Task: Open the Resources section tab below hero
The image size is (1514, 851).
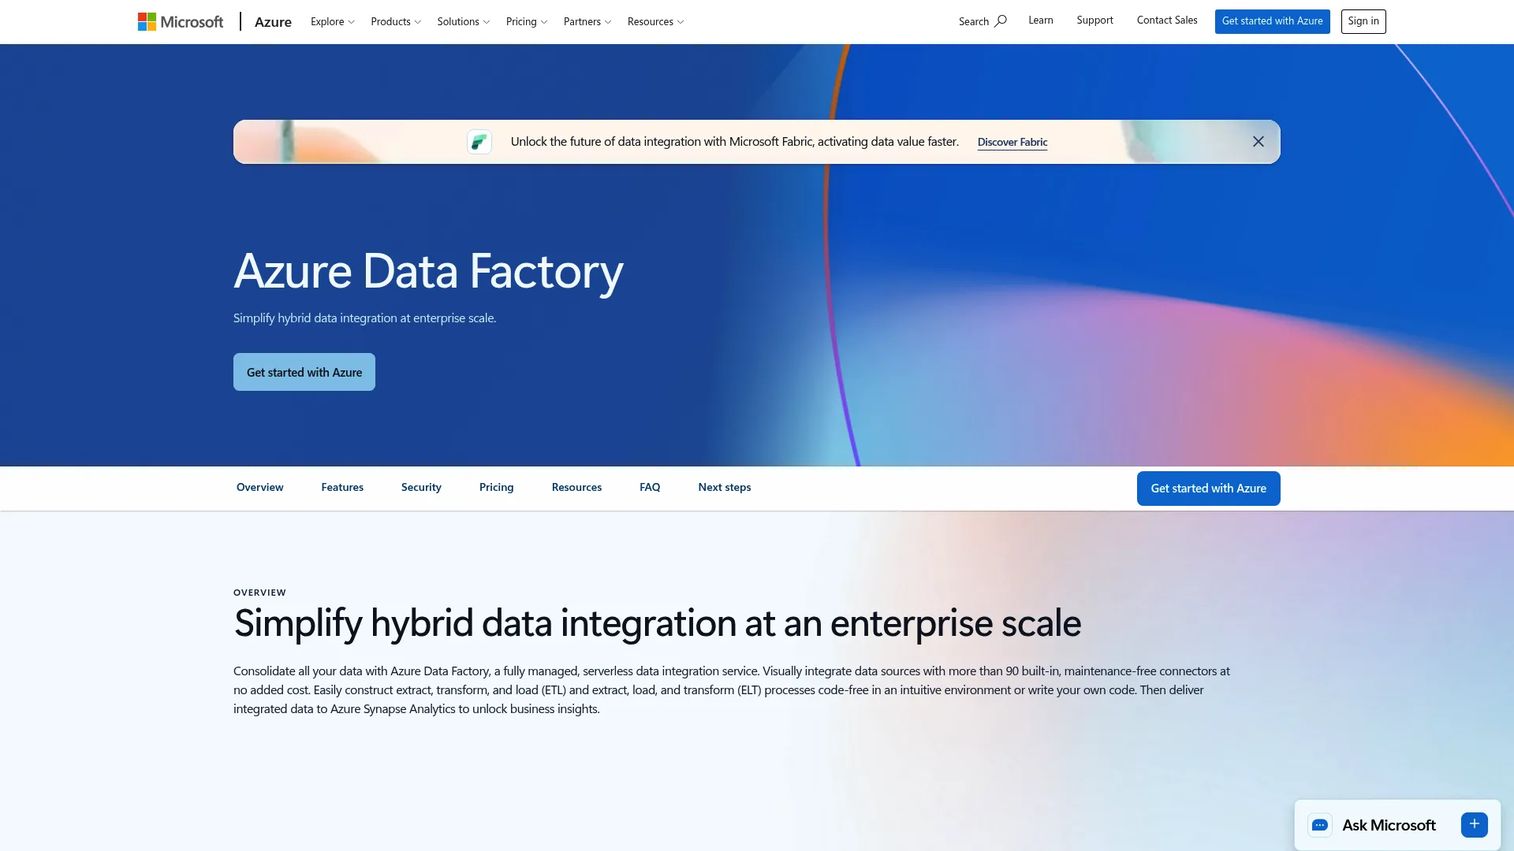Action: 577,488
